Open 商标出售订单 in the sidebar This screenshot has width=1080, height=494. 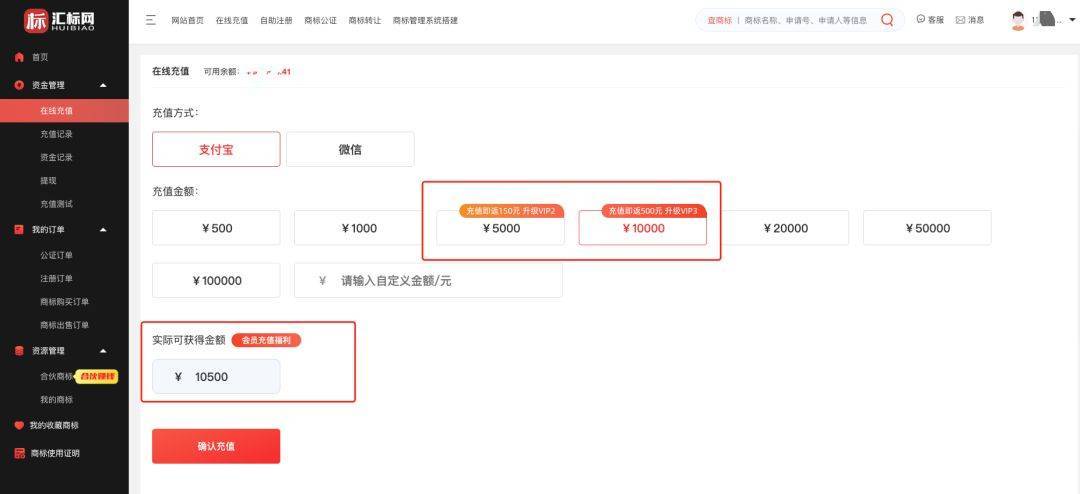tap(65, 325)
